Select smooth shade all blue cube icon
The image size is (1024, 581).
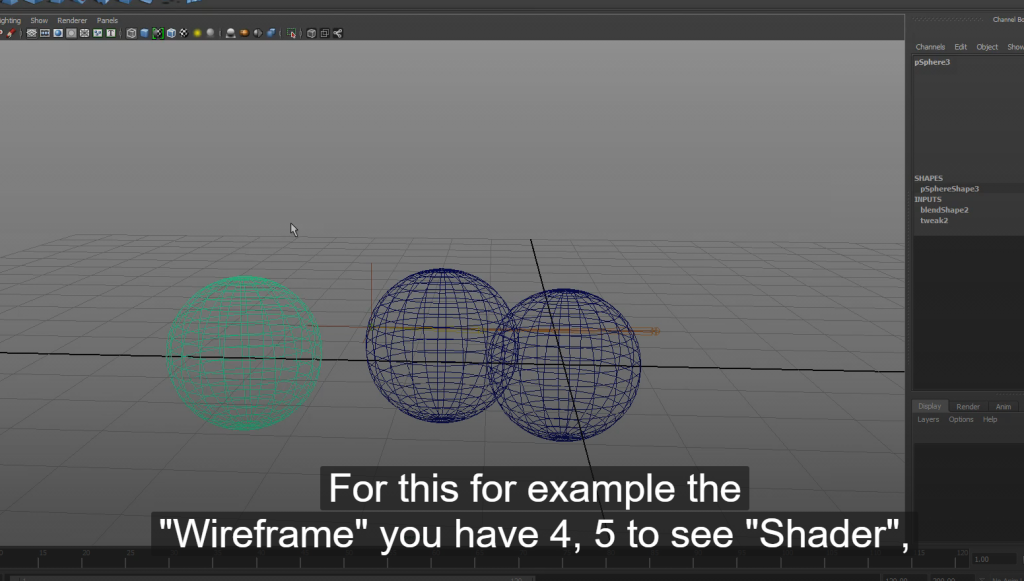pyautogui.click(x=144, y=33)
